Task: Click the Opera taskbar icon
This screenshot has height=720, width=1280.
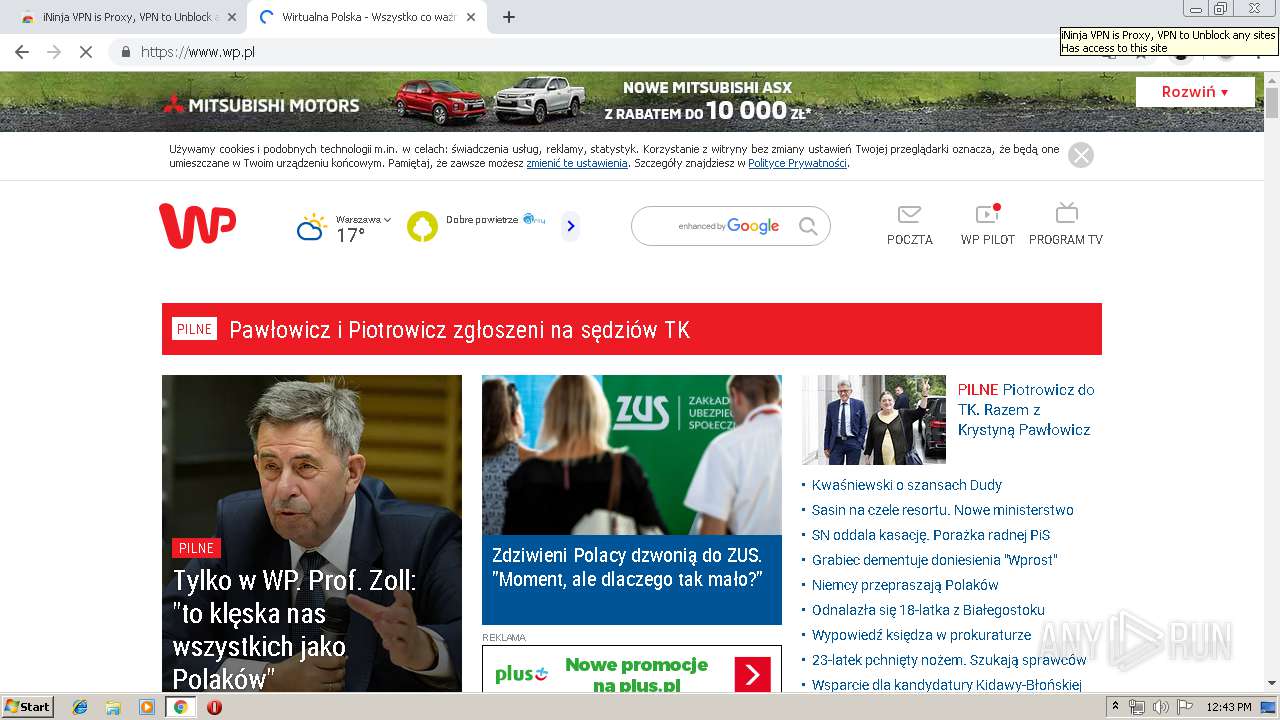Action: tap(214, 707)
